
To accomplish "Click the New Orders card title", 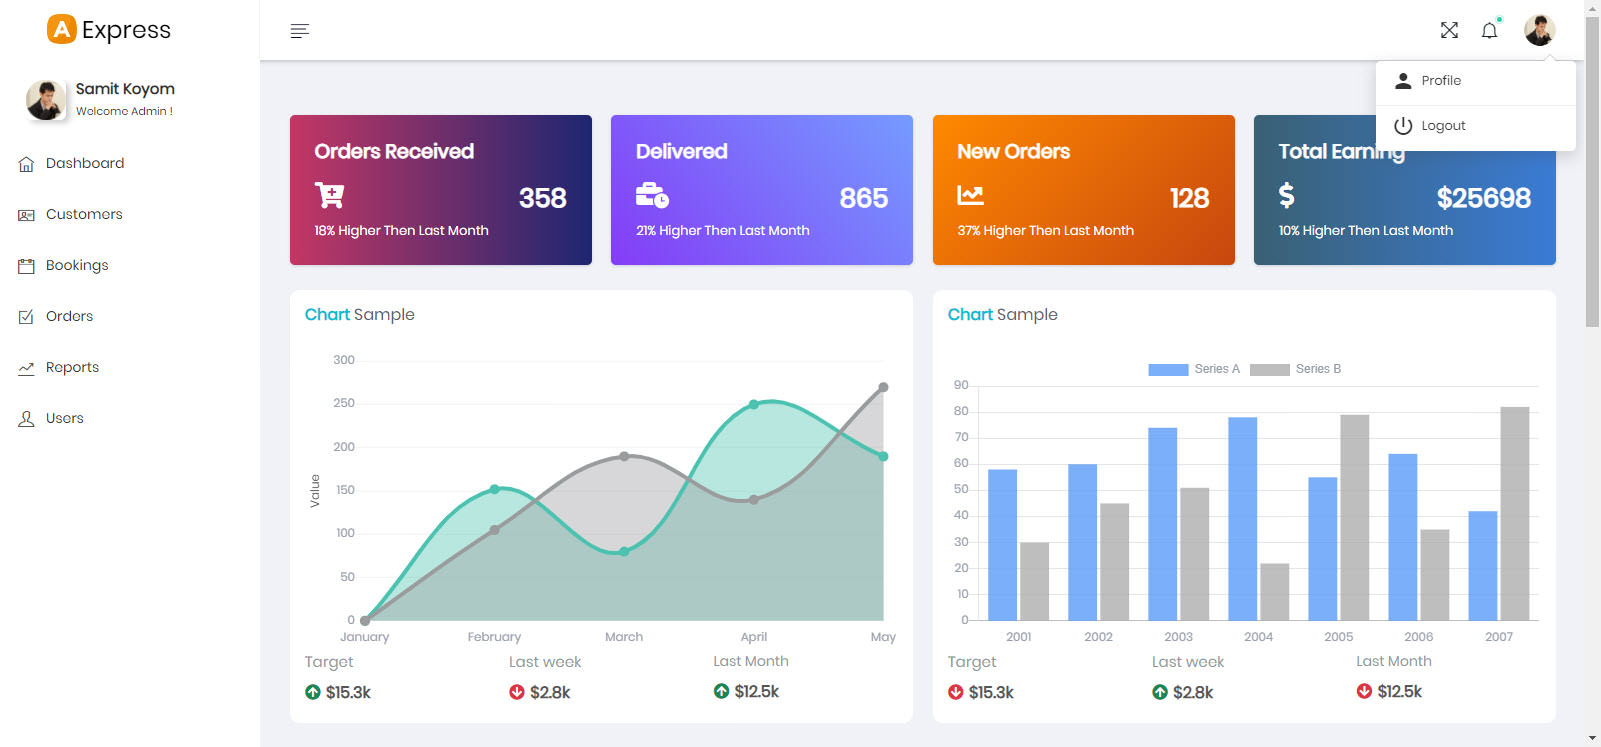I will 1014,152.
